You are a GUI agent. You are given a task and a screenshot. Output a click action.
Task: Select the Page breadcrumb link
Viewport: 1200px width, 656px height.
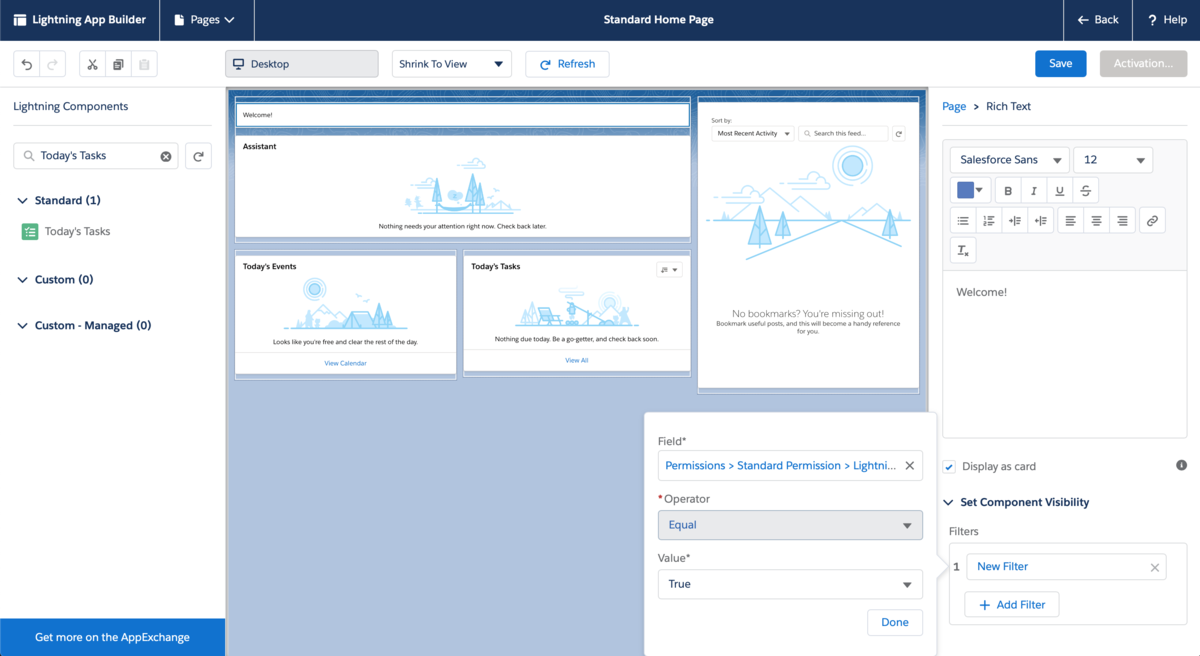(954, 106)
